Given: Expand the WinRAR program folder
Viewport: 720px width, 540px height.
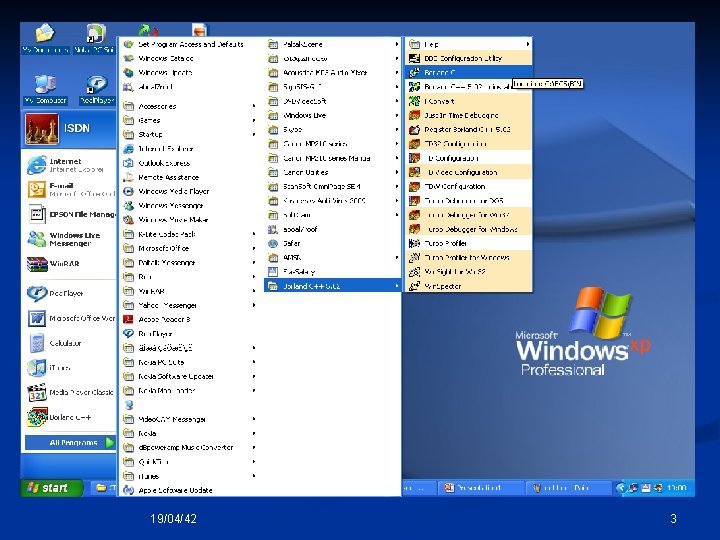Looking at the screenshot, I should 189,291.
